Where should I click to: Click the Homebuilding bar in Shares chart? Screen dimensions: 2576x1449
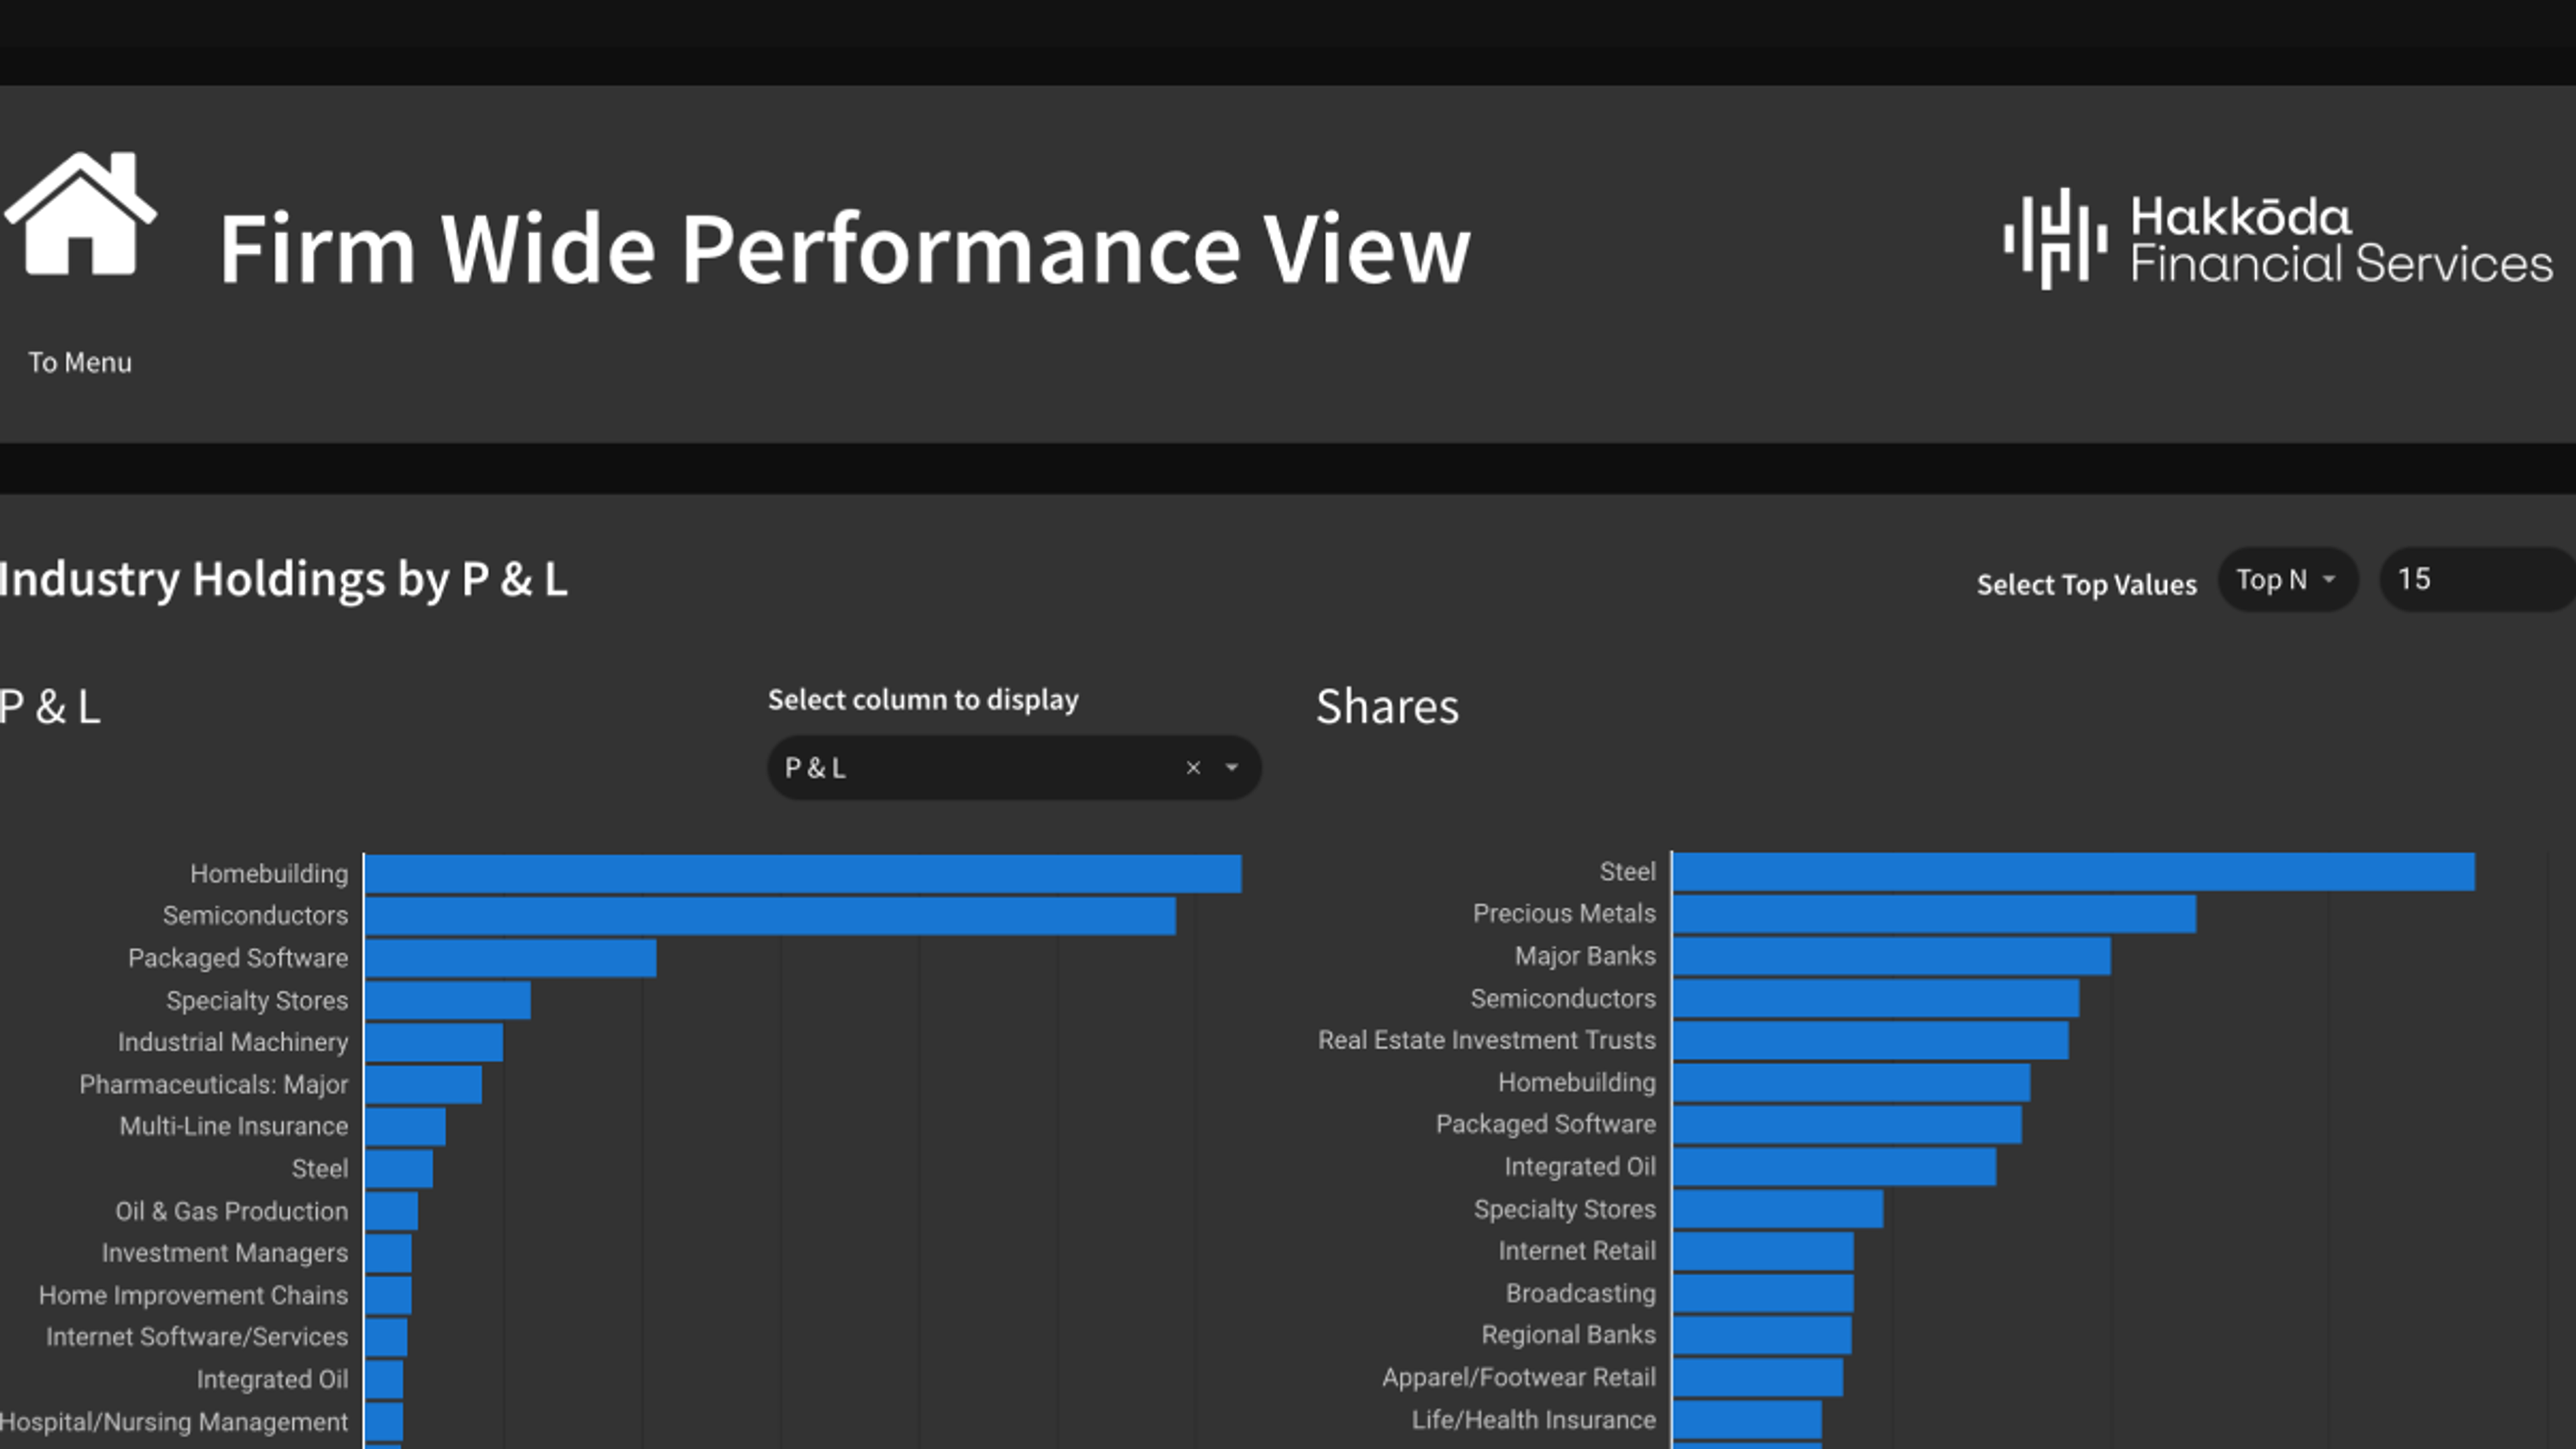click(1852, 1083)
